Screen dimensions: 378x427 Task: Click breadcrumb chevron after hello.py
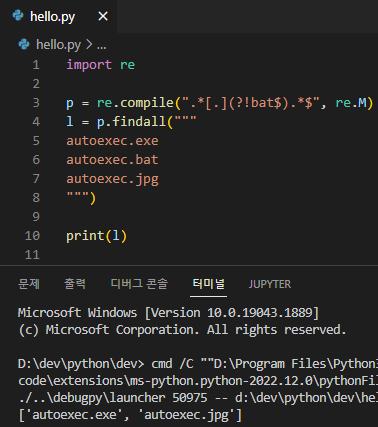[x=89, y=45]
